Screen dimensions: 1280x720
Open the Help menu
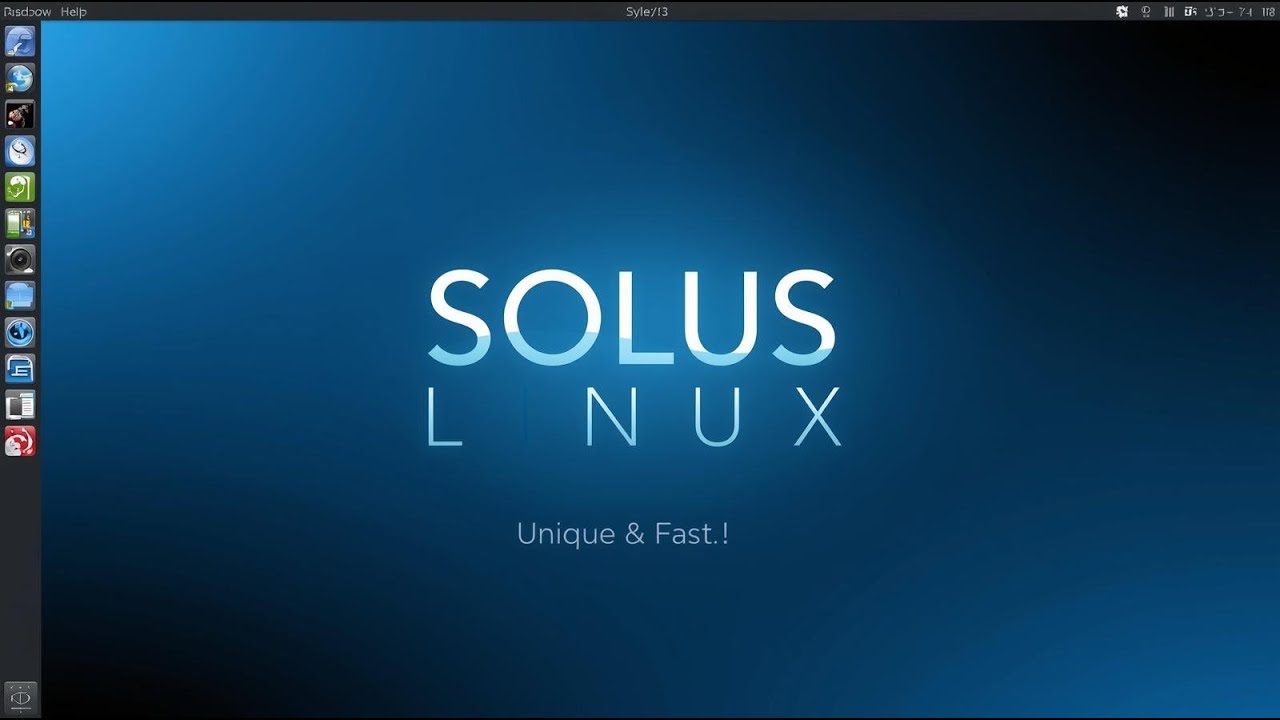point(73,12)
